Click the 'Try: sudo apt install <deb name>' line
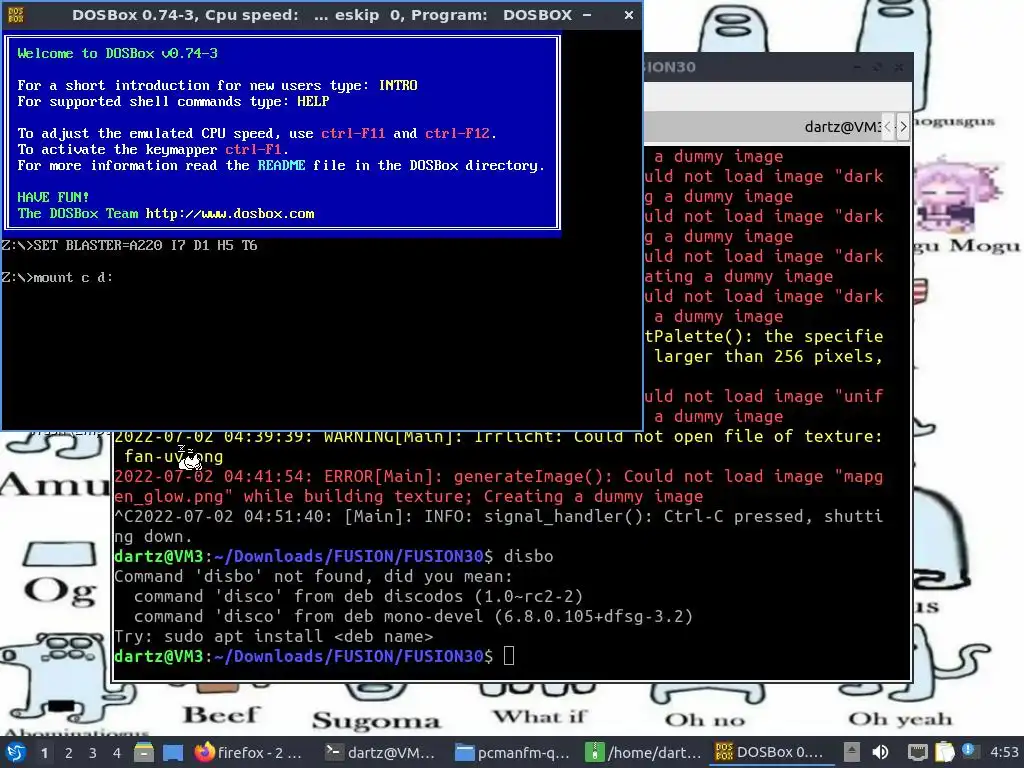 pos(274,636)
